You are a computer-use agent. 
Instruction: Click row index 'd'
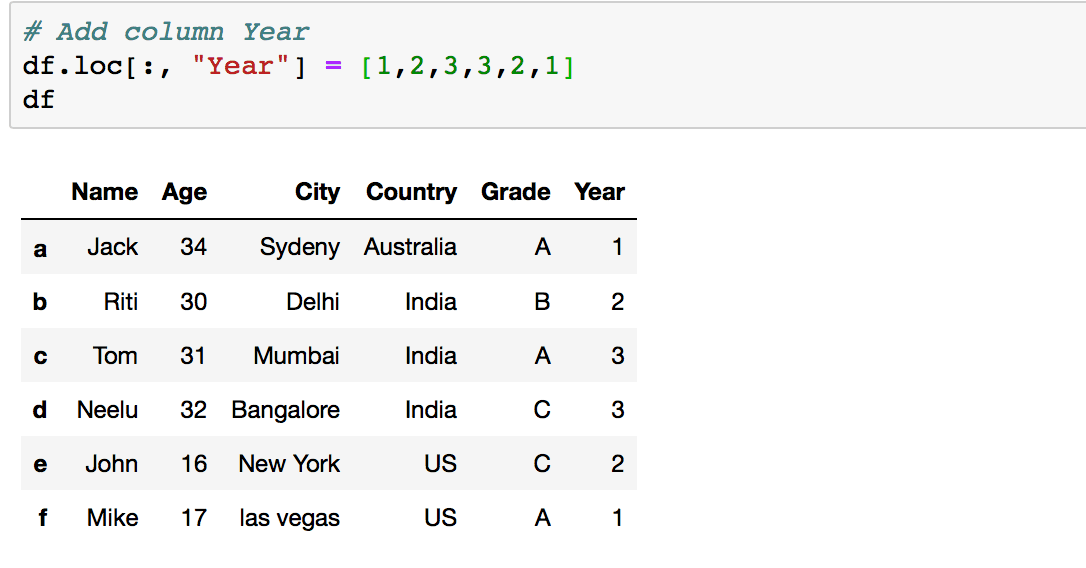(x=40, y=410)
